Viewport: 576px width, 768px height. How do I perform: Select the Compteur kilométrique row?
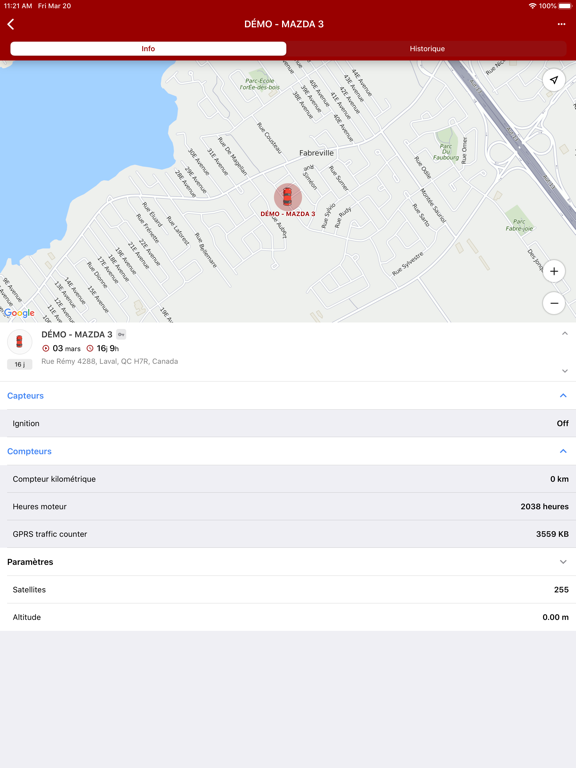tap(288, 479)
